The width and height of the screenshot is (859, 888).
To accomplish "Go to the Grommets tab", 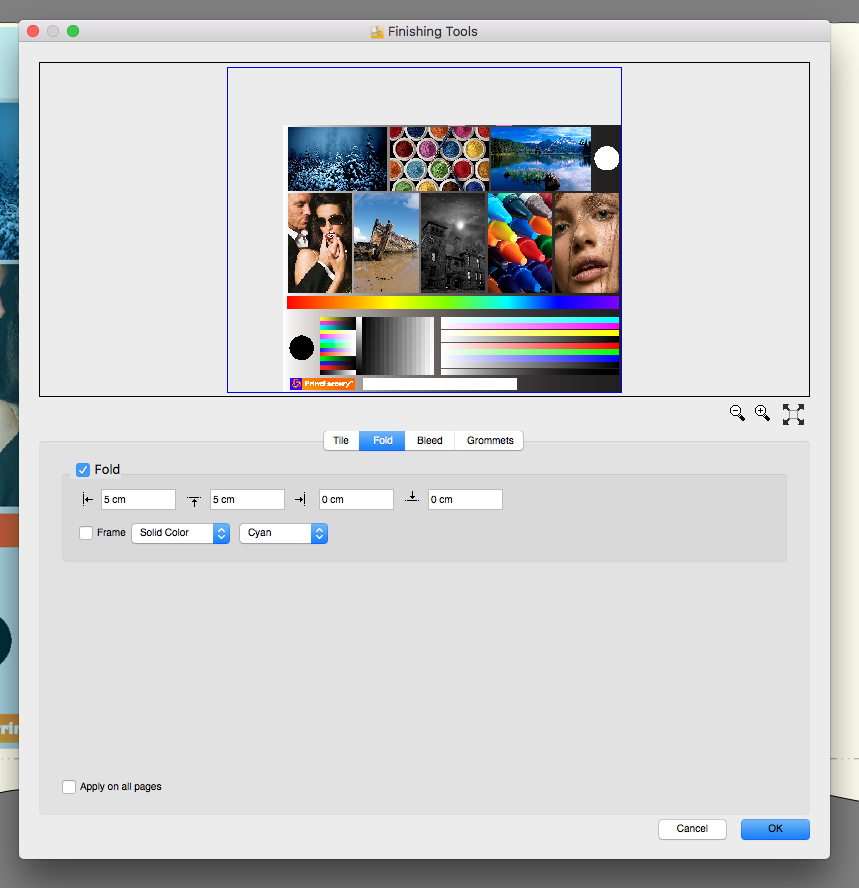I will (x=490, y=441).
